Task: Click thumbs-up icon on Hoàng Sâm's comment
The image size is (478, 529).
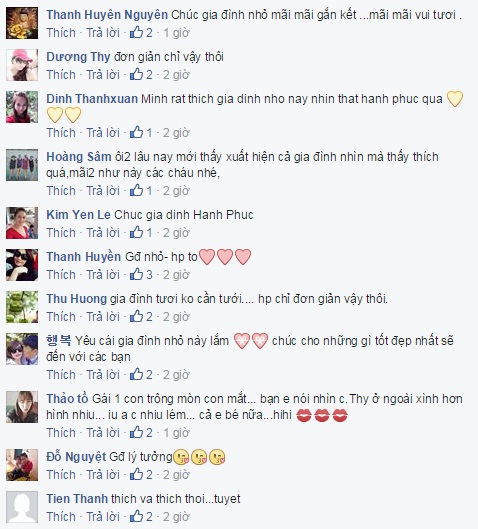Action: pyautogui.click(x=137, y=190)
